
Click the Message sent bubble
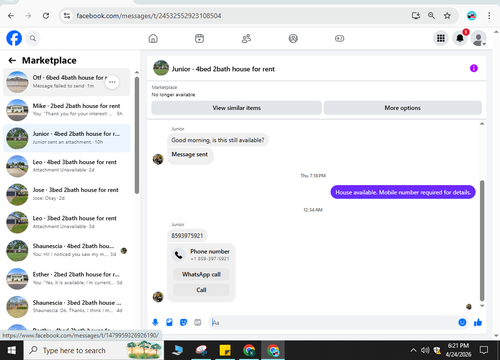pos(190,155)
